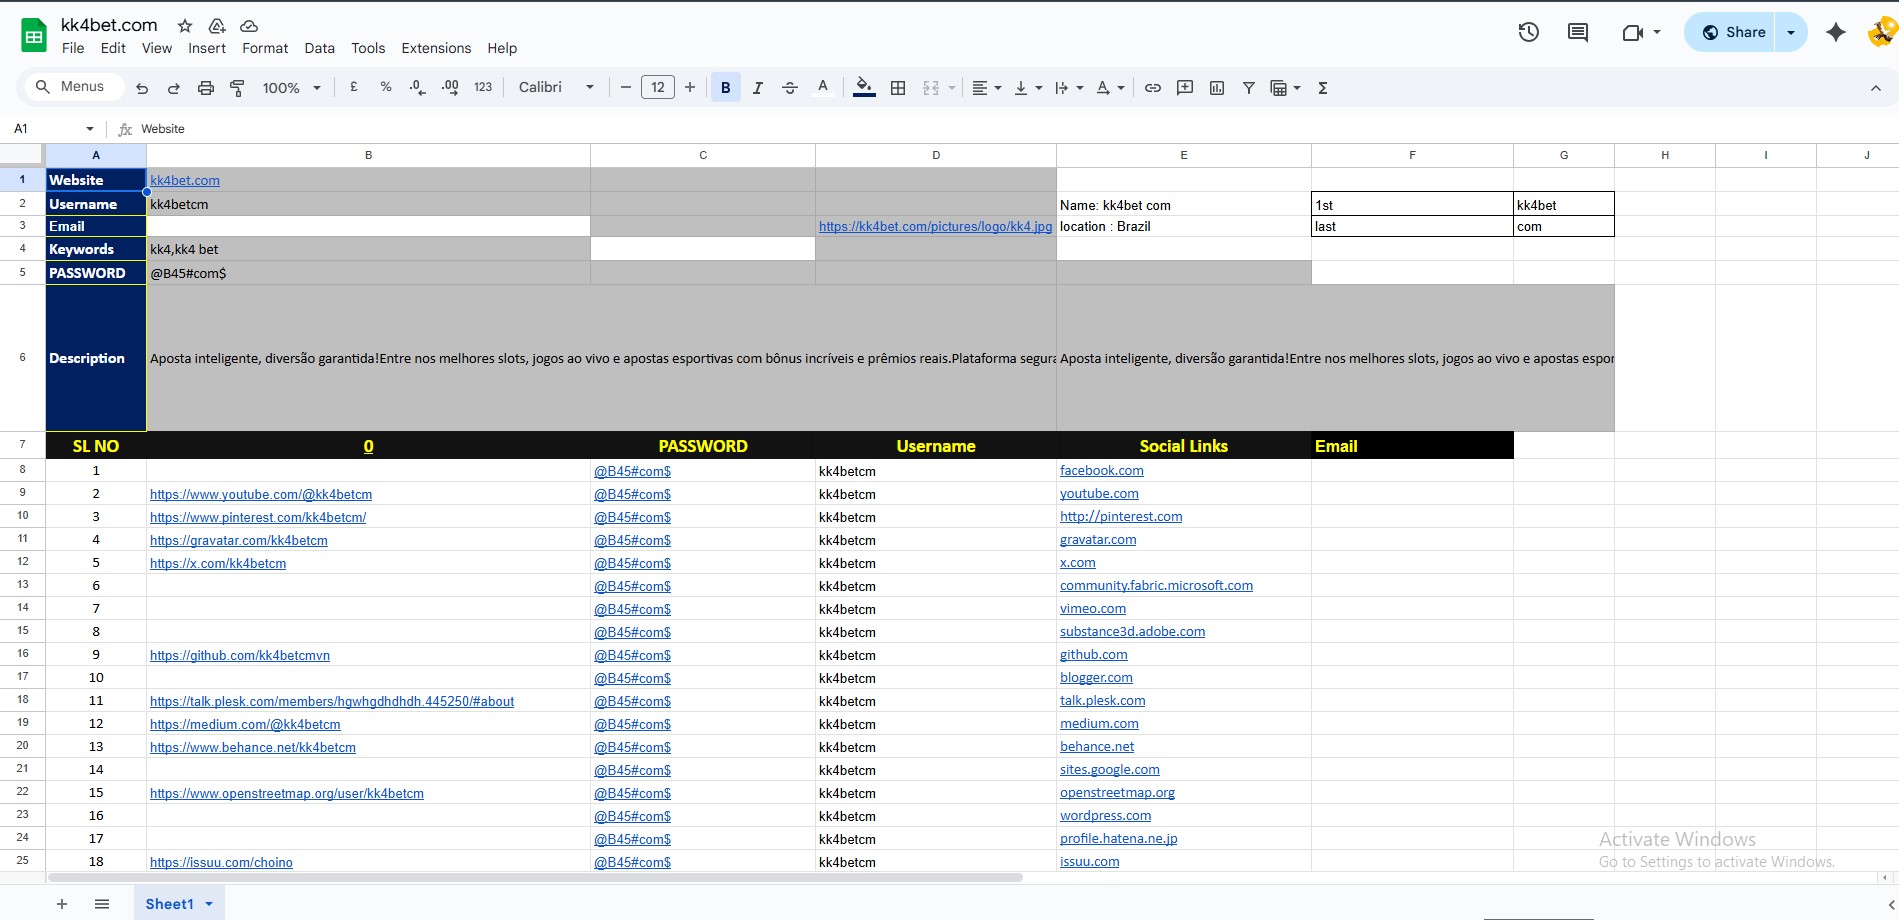This screenshot has height=920, width=1899.
Task: Apply borders with the Borders icon
Action: click(897, 88)
